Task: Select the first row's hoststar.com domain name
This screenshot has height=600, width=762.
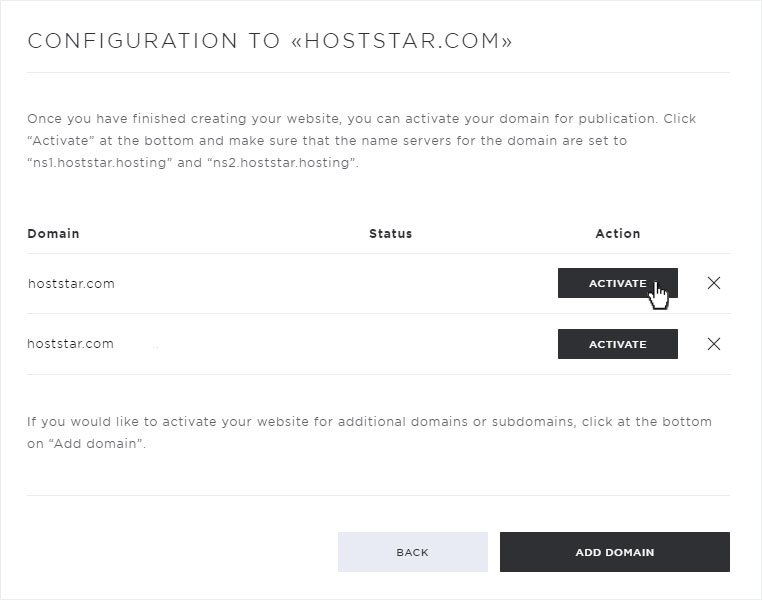Action: [71, 284]
